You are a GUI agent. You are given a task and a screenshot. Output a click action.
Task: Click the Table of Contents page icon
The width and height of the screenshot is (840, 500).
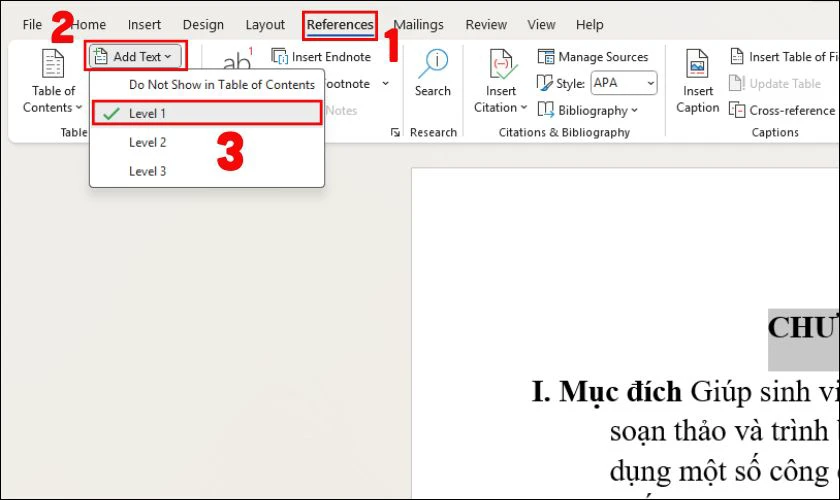[x=53, y=63]
